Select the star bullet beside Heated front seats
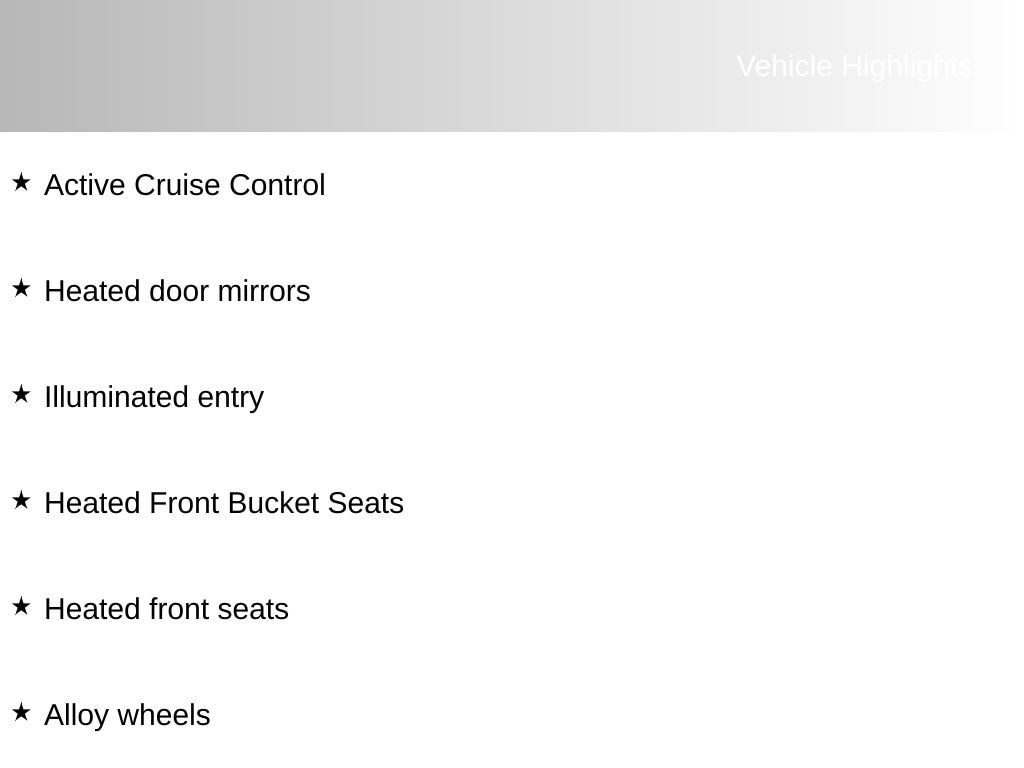This screenshot has width=1024, height=768. tap(21, 606)
